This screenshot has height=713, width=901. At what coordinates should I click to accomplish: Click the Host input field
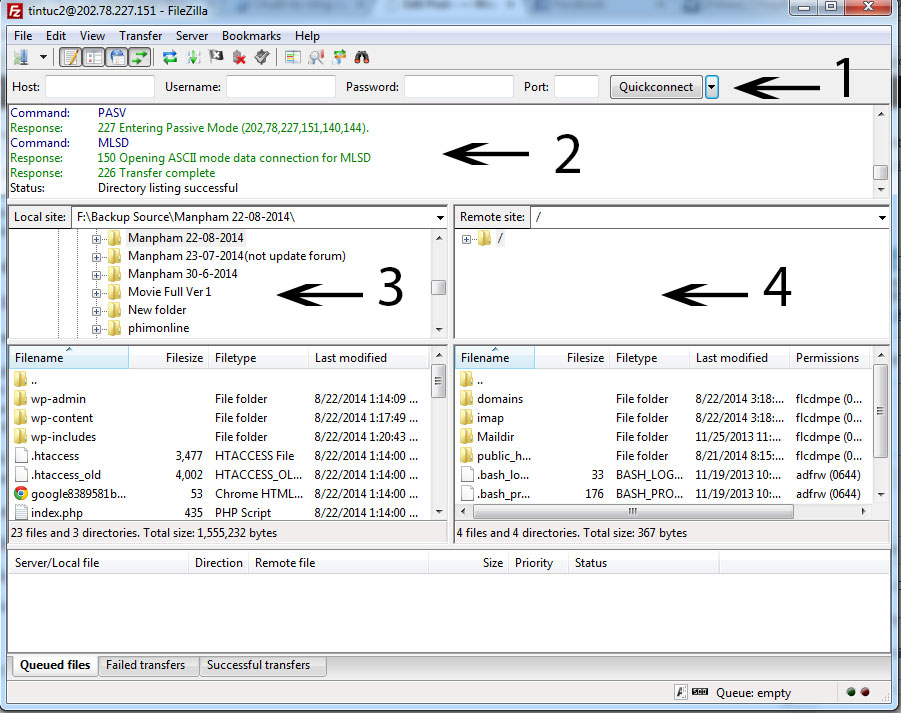click(100, 87)
